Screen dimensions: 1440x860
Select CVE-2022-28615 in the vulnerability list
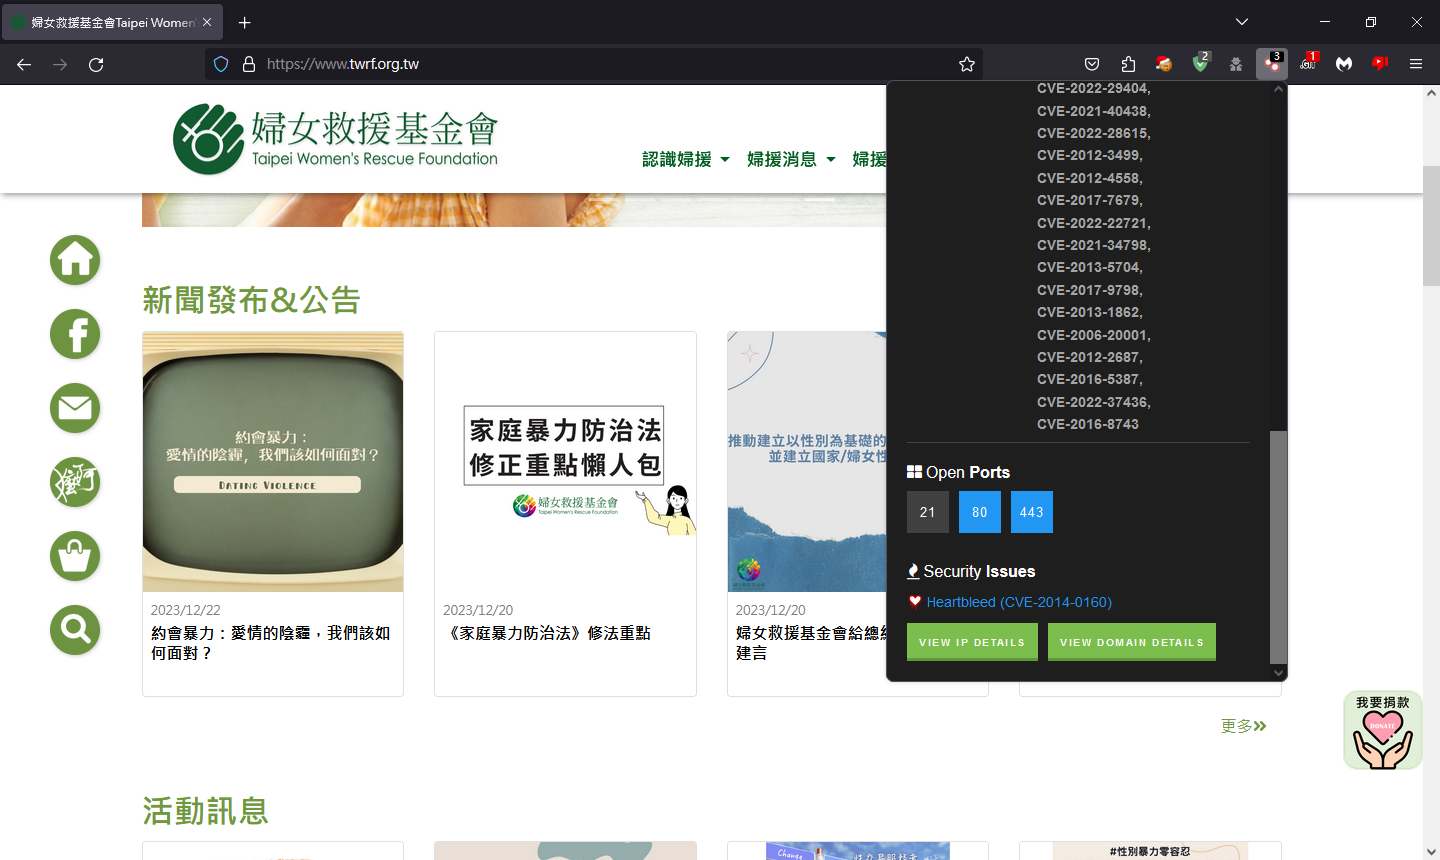1094,133
